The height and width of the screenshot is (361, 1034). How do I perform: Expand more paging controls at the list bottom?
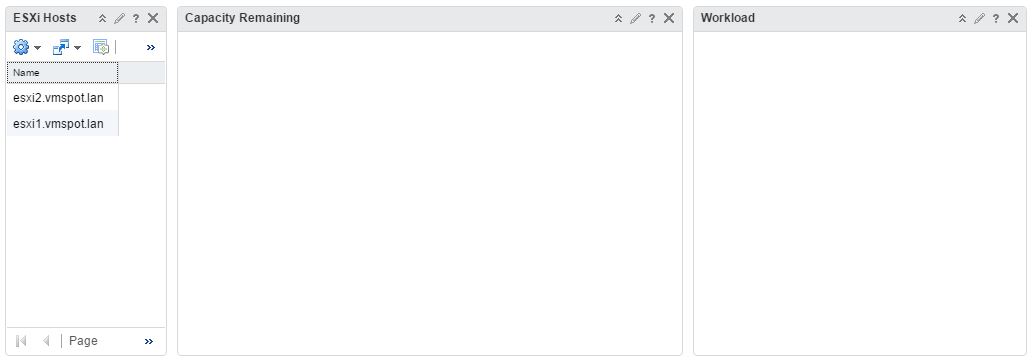click(149, 341)
